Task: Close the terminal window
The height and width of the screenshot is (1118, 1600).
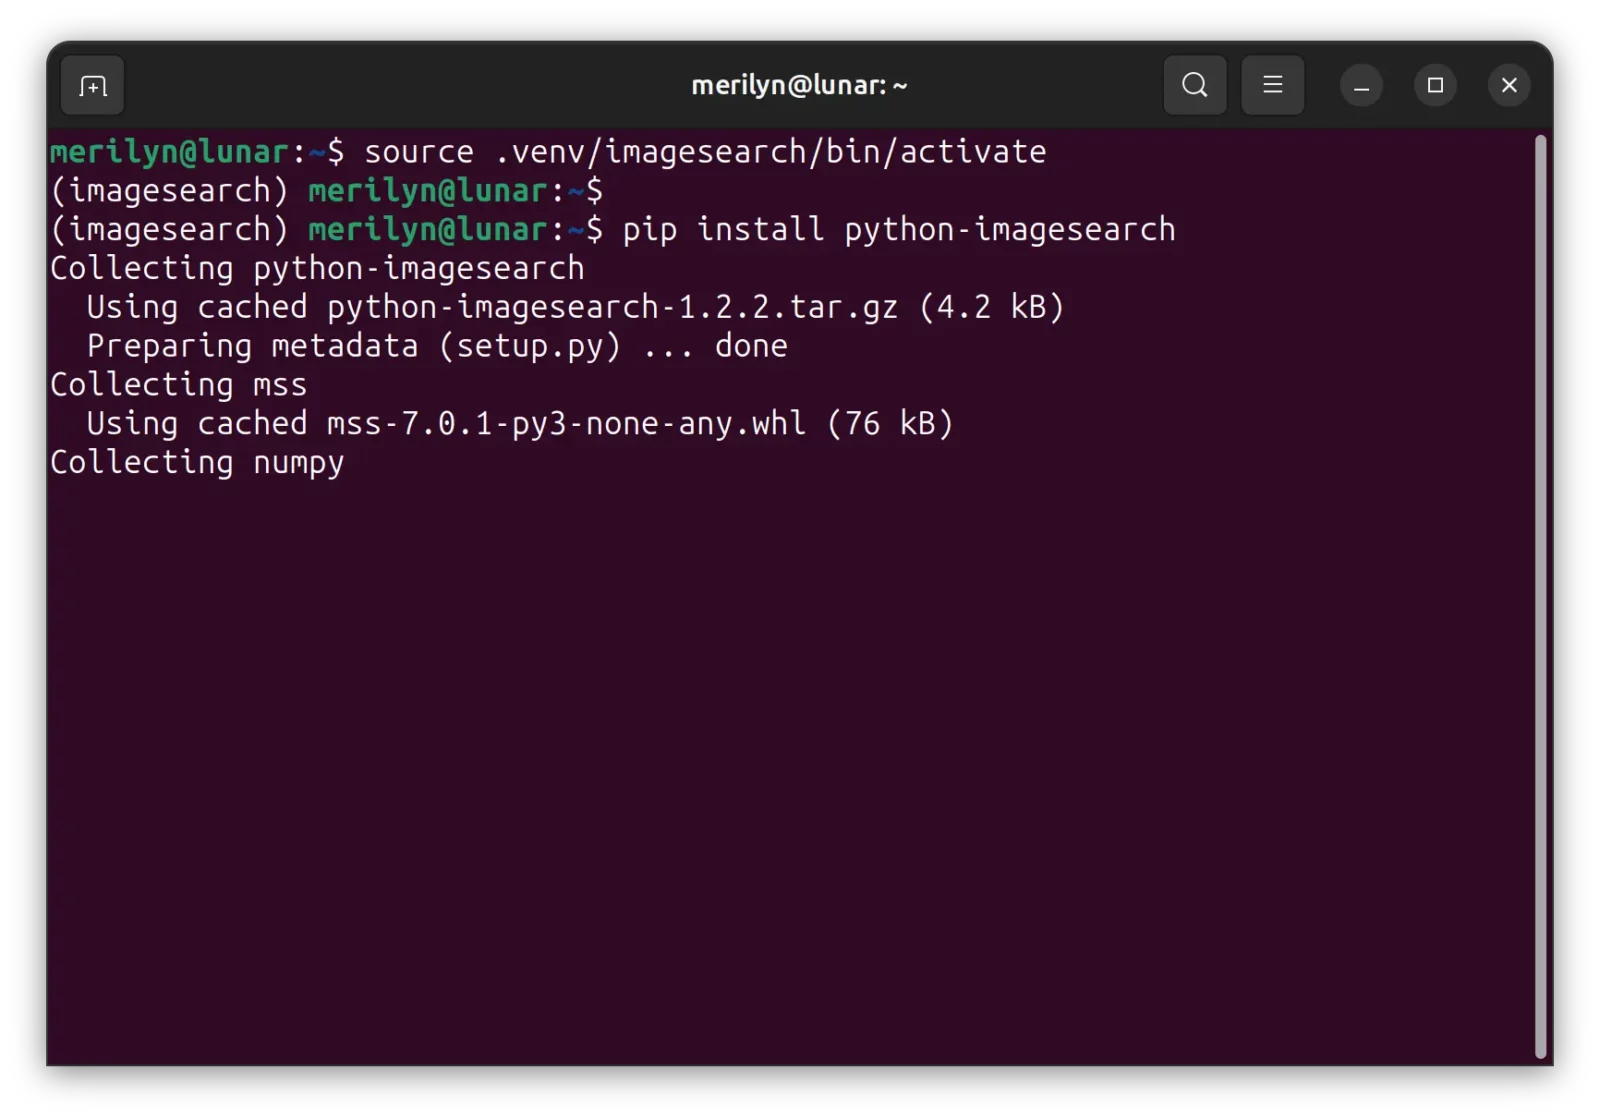Action: 1509,86
